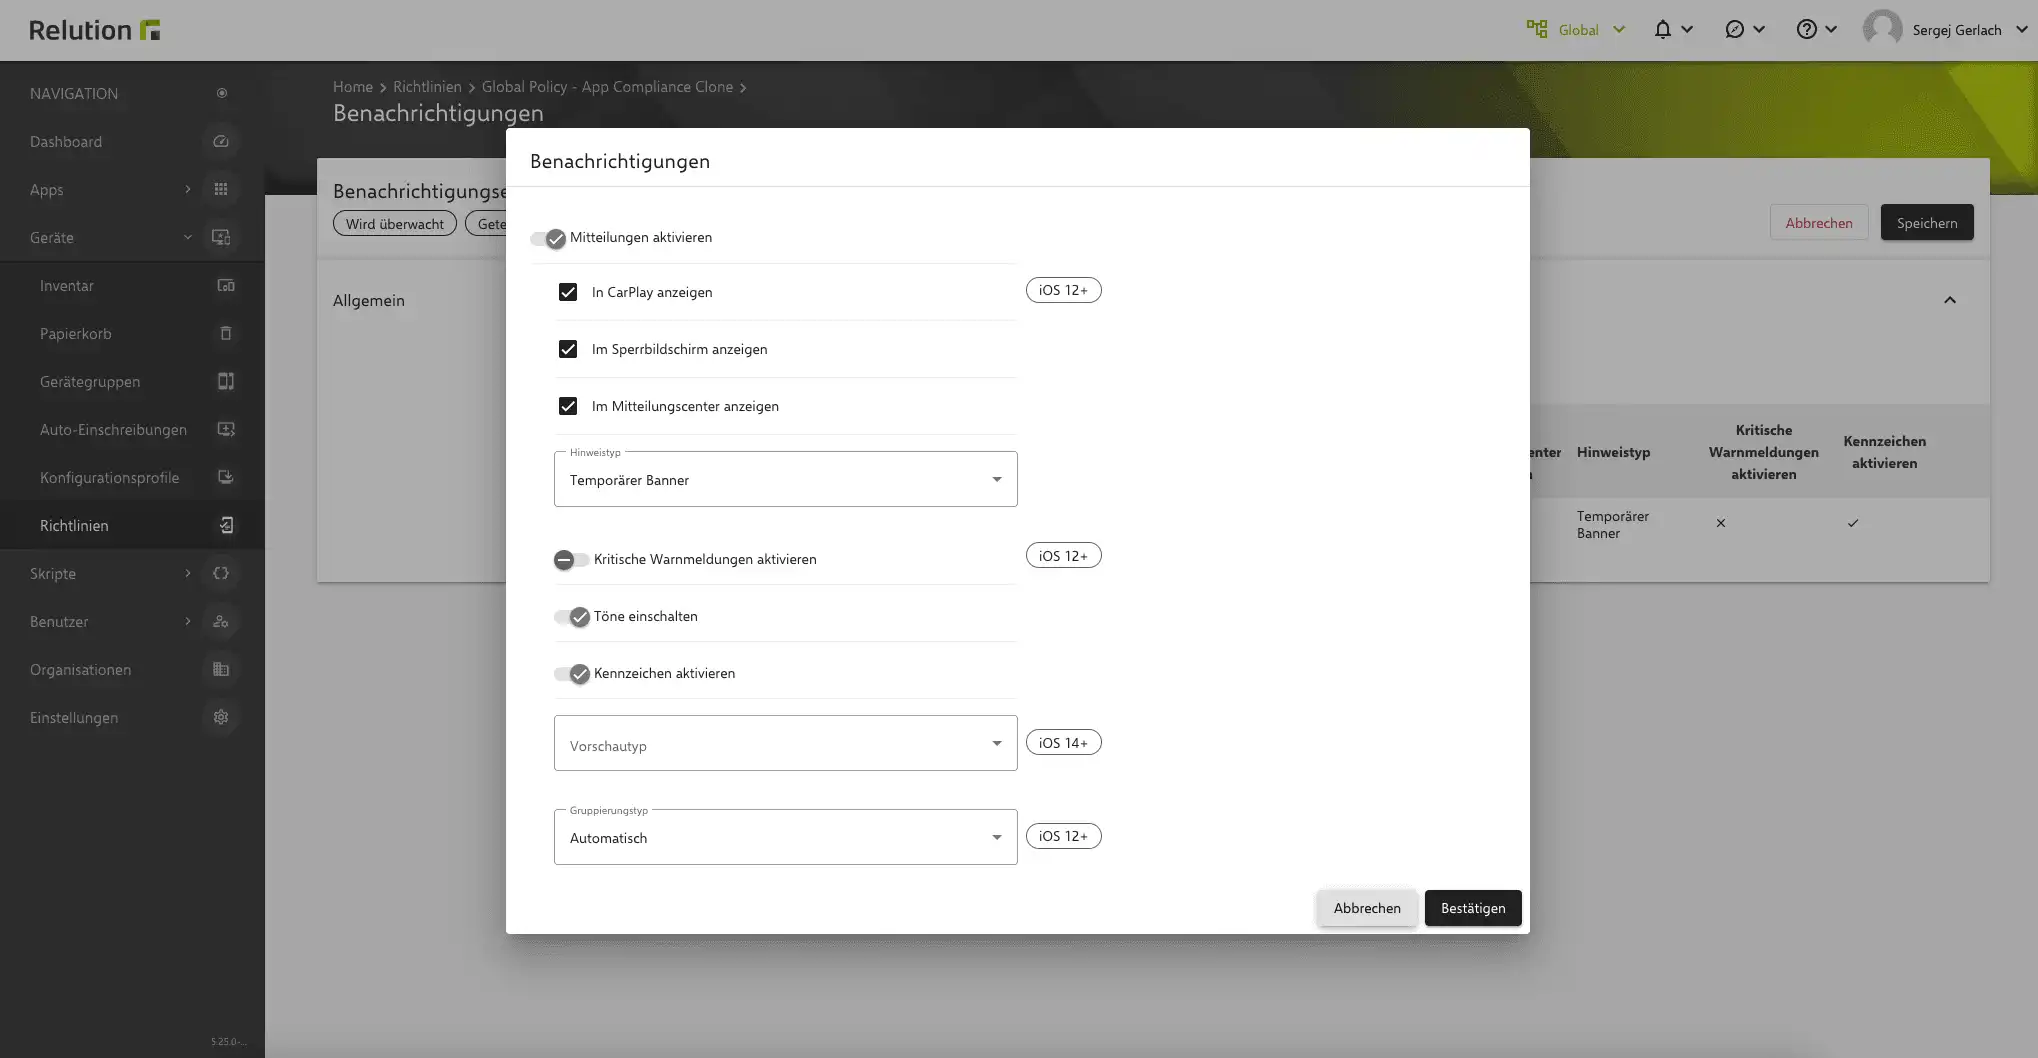Image resolution: width=2038 pixels, height=1058 pixels.
Task: Expand the Global organization dropdown
Action: [x=1619, y=30]
